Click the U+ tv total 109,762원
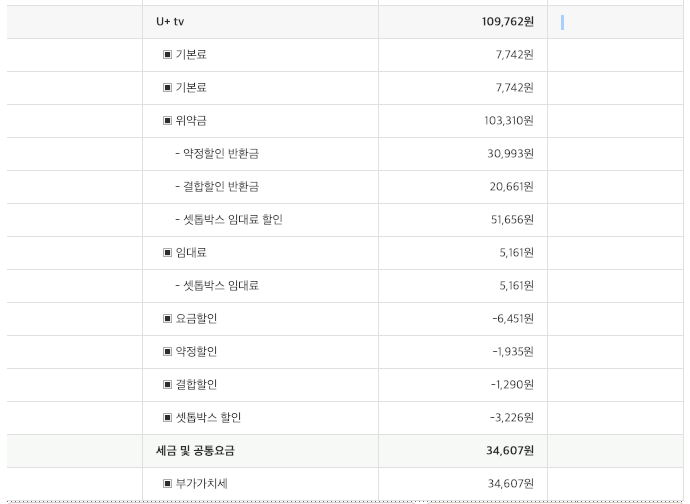This screenshot has height=504, width=690. pos(507,22)
